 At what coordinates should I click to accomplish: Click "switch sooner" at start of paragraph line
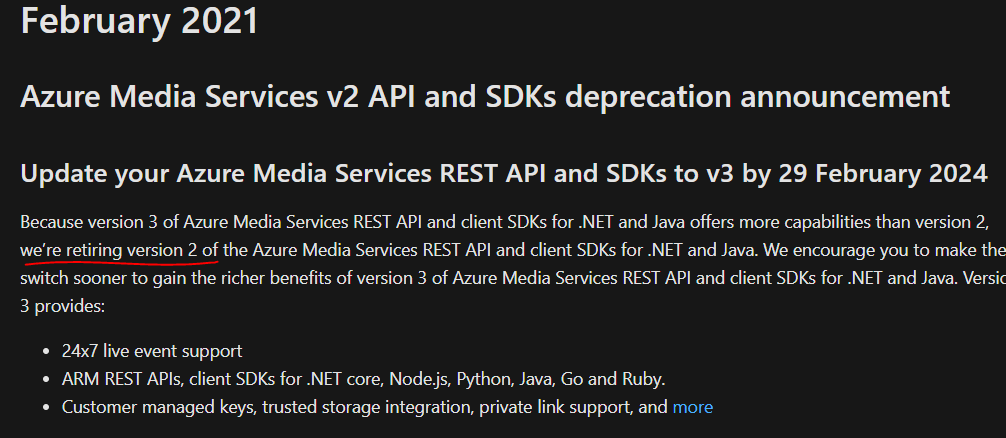[70, 277]
